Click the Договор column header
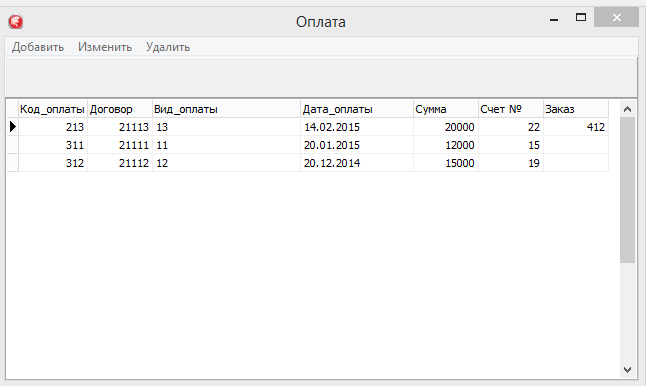The image size is (646, 386). [x=120, y=109]
